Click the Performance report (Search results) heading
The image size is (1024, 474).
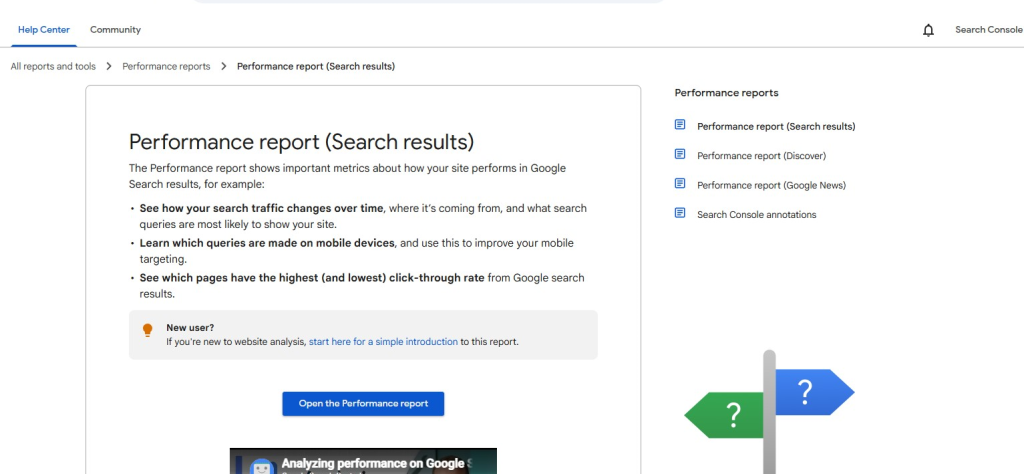(302, 142)
